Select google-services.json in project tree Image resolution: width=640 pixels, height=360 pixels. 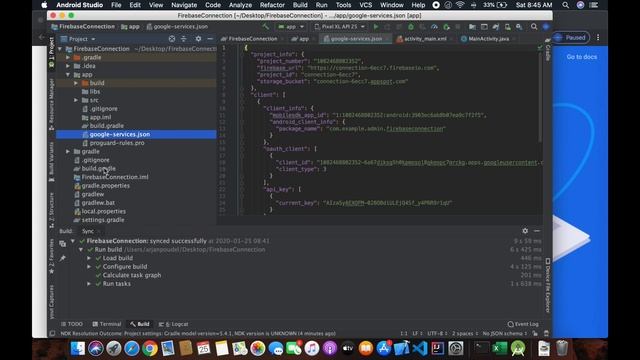coord(136,134)
